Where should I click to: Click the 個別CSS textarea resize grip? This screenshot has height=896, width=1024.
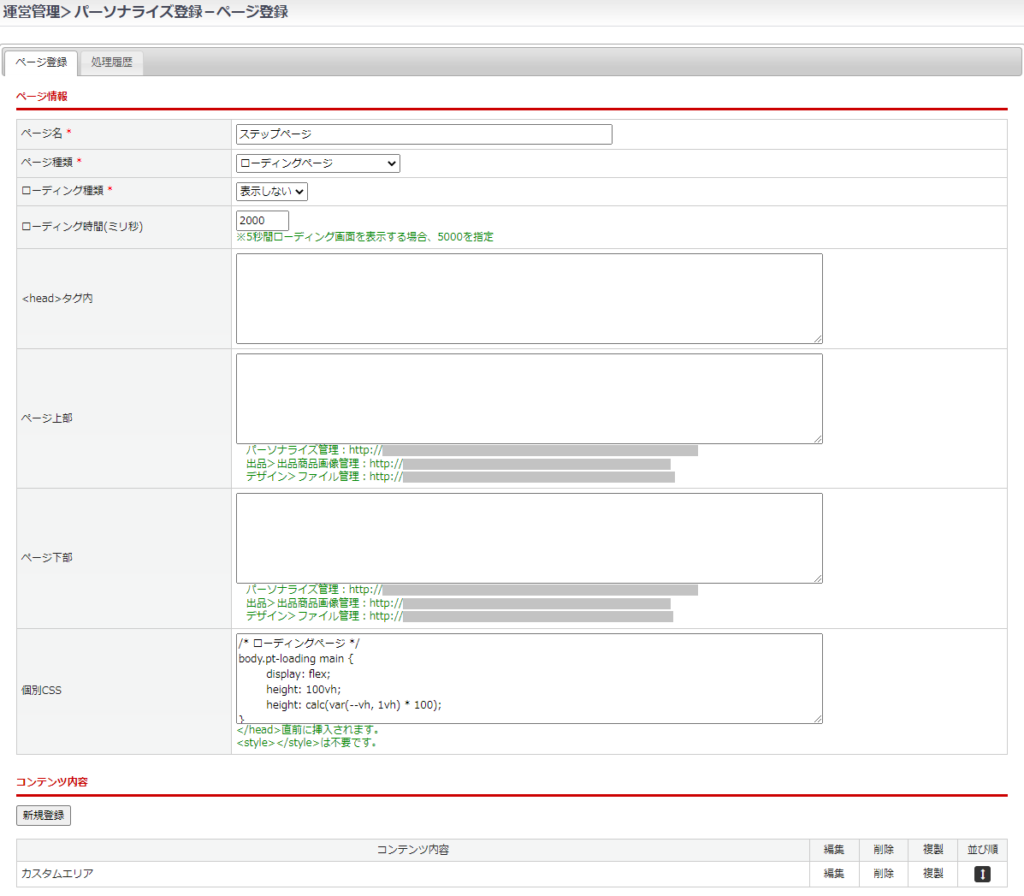[x=817, y=718]
